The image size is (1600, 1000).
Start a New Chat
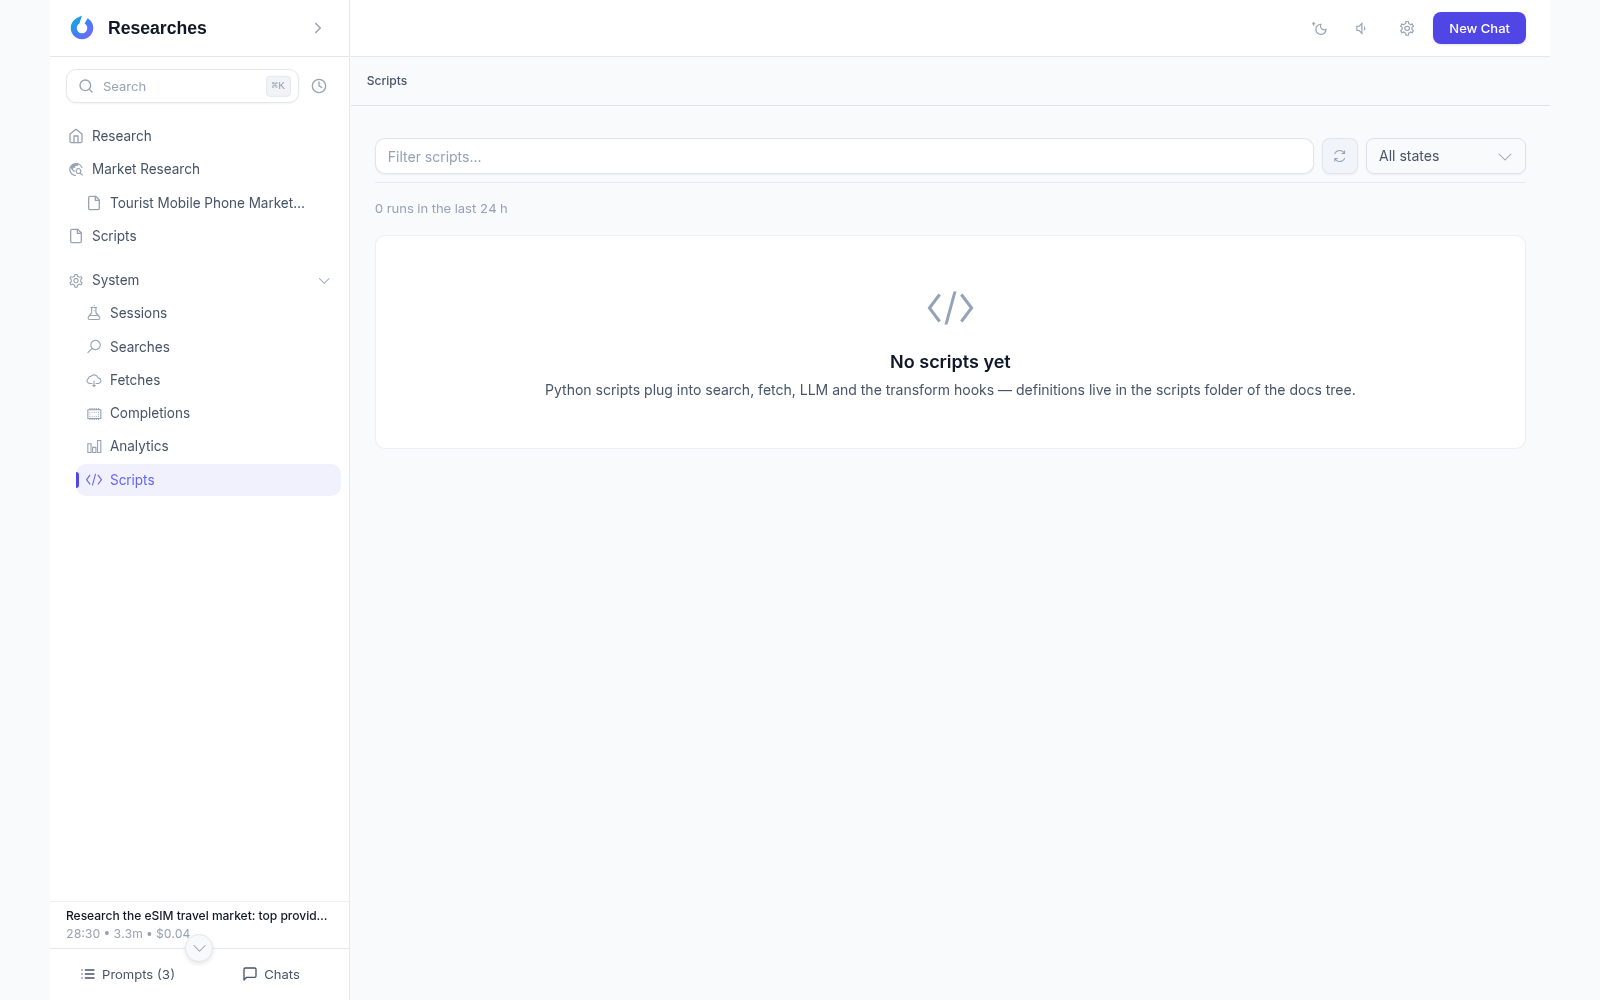tap(1479, 28)
